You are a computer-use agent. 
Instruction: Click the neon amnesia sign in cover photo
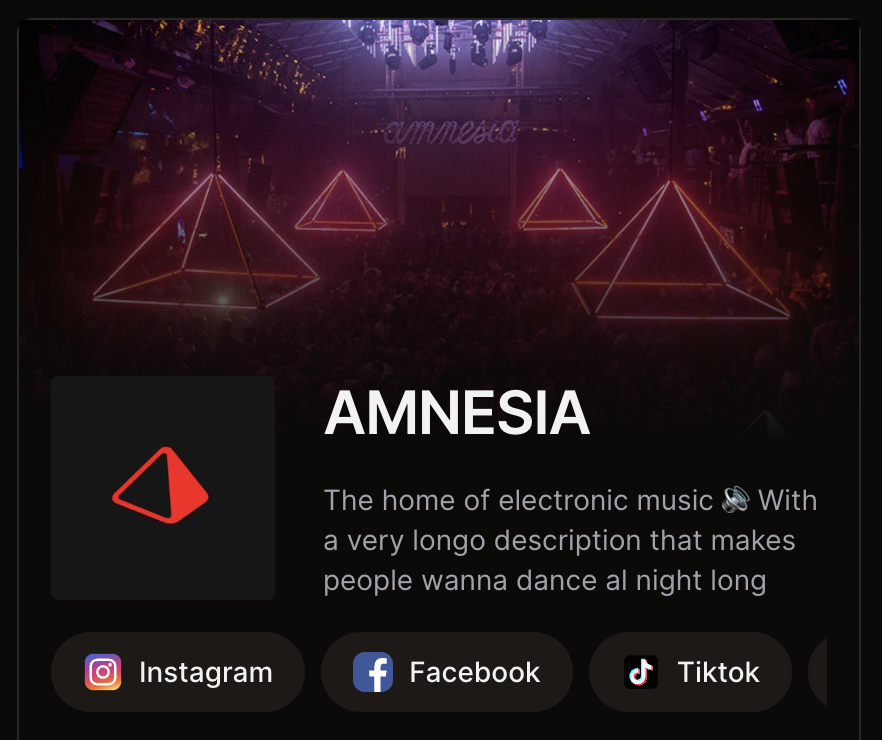pyautogui.click(x=451, y=133)
